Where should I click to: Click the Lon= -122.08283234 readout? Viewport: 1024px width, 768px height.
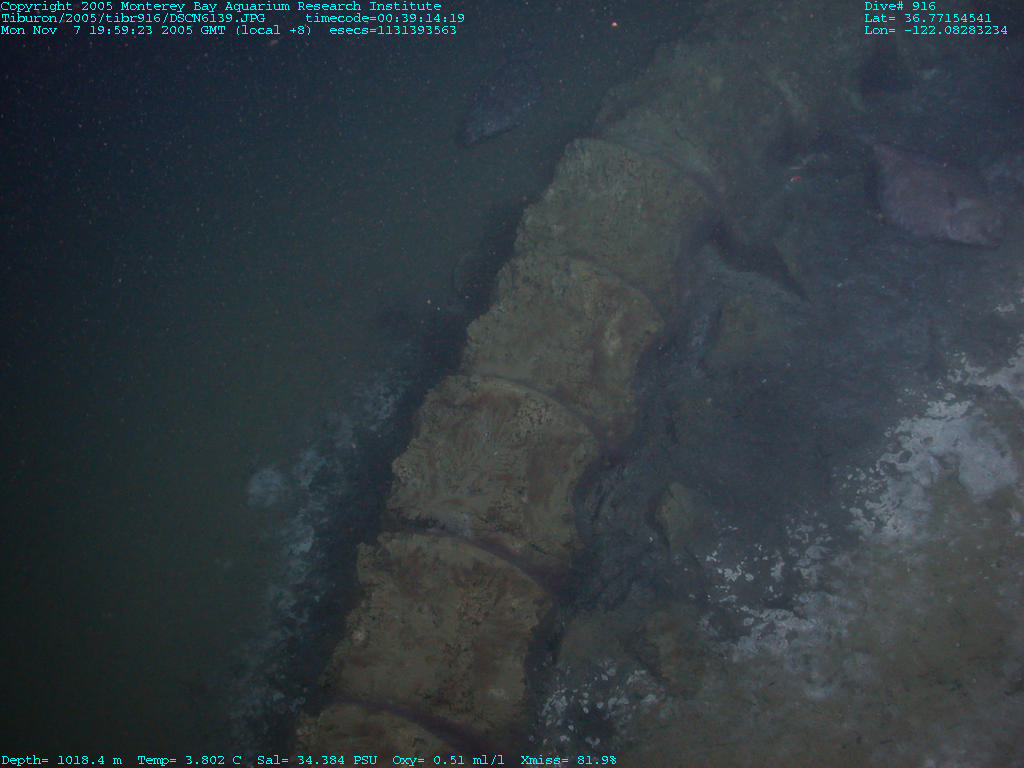click(935, 30)
